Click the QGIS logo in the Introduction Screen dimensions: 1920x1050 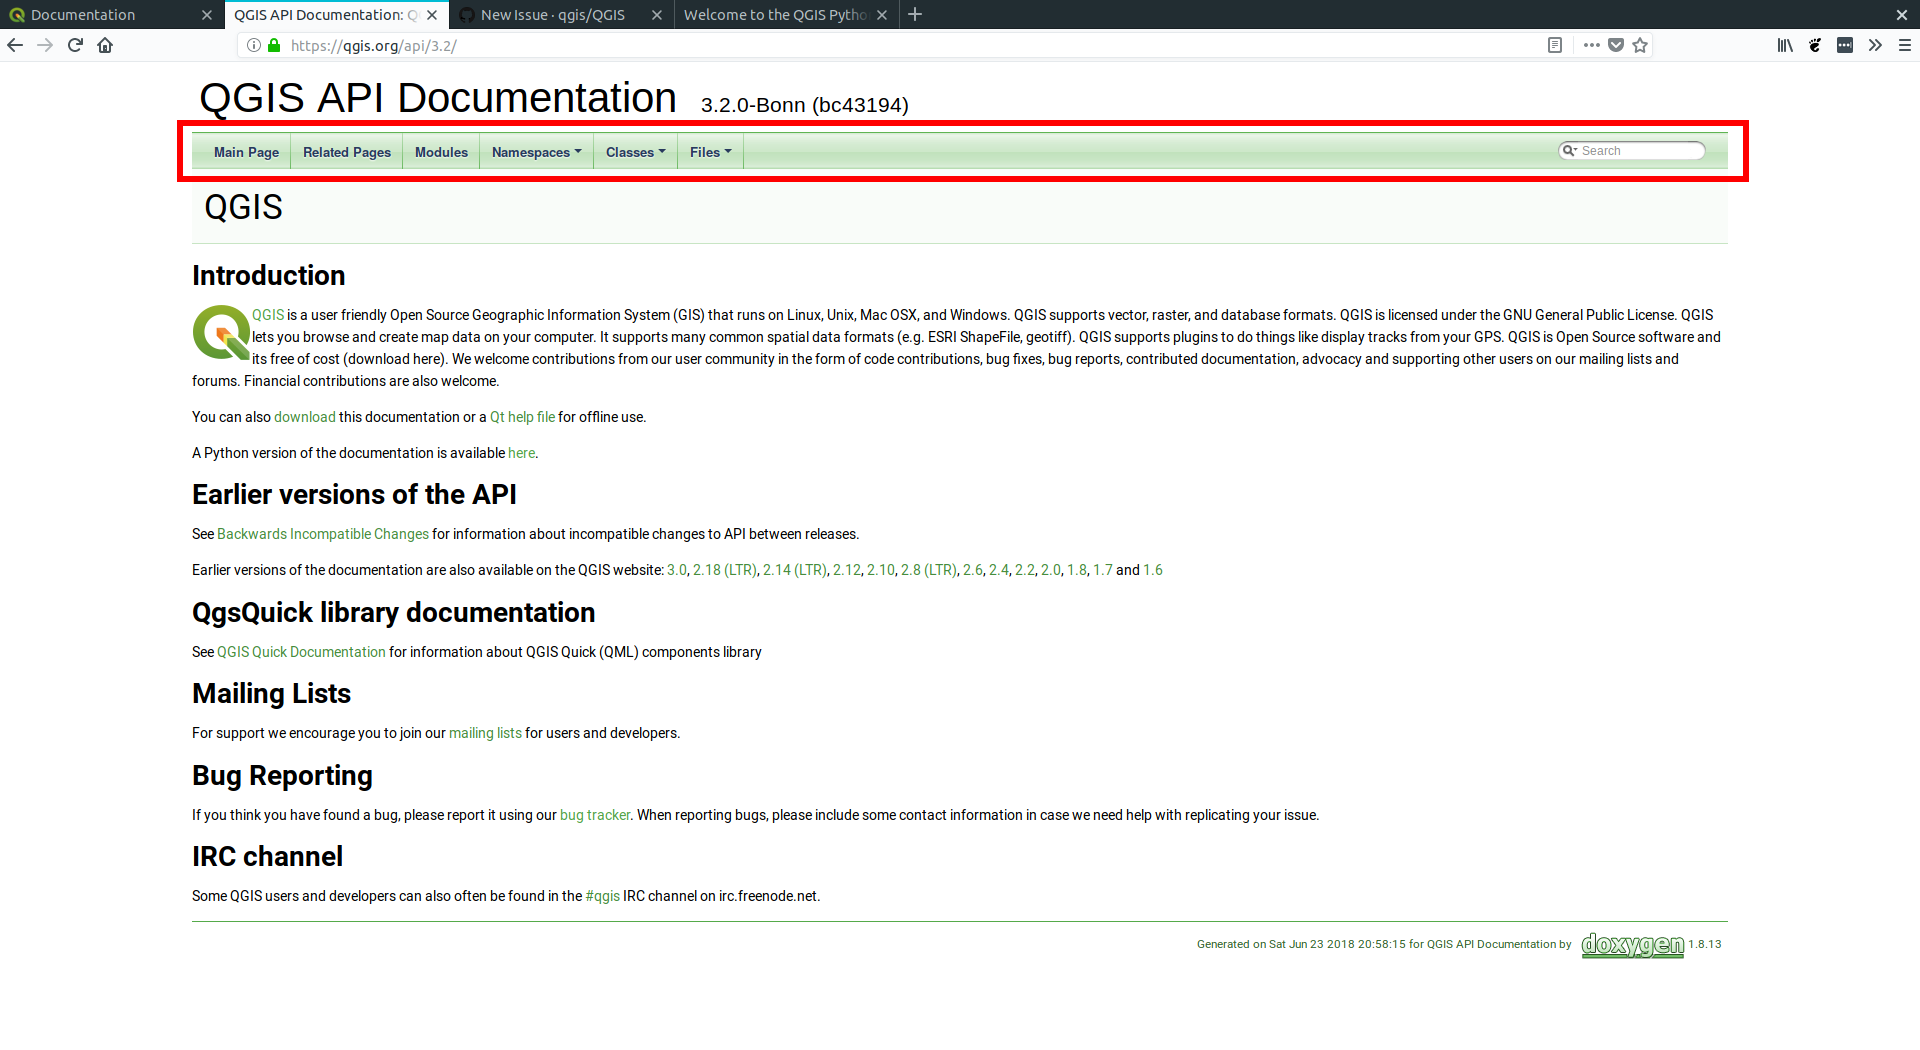tap(220, 333)
